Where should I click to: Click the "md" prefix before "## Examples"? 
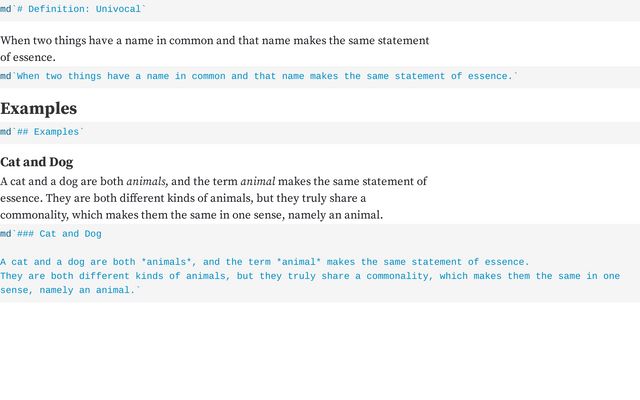[6, 132]
